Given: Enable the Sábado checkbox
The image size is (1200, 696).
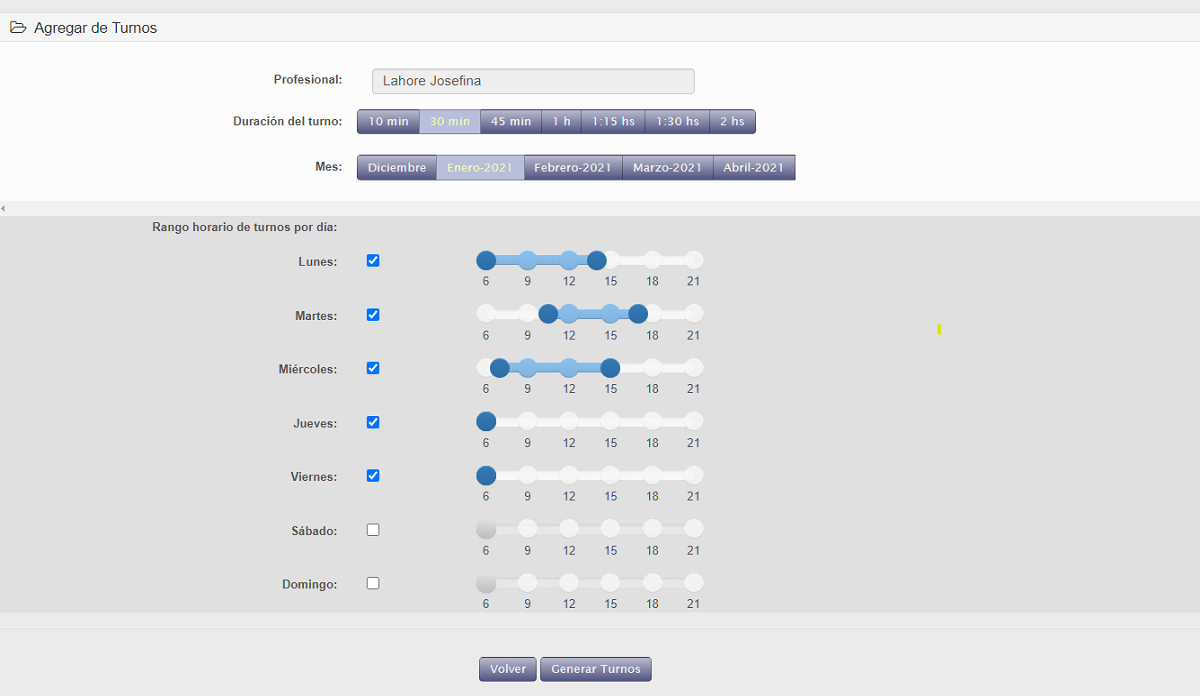Looking at the screenshot, I should (x=373, y=530).
